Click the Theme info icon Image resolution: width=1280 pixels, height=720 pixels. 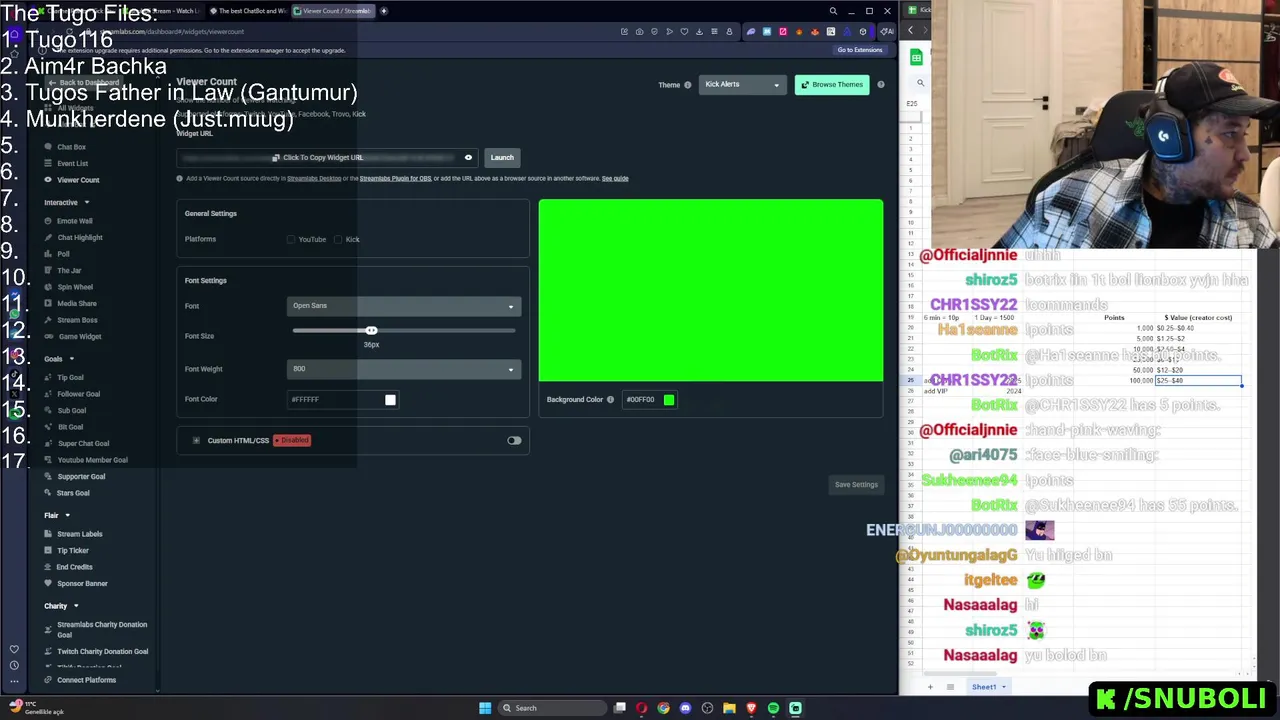687,85
